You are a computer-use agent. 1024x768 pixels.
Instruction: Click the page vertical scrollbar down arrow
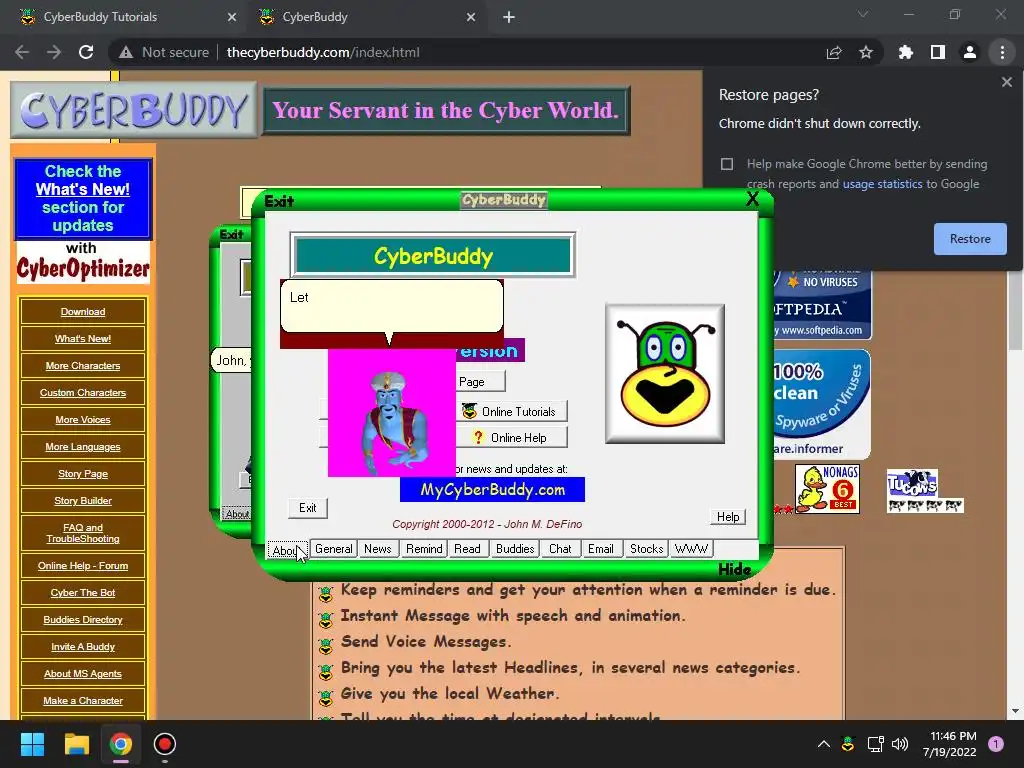(1015, 711)
